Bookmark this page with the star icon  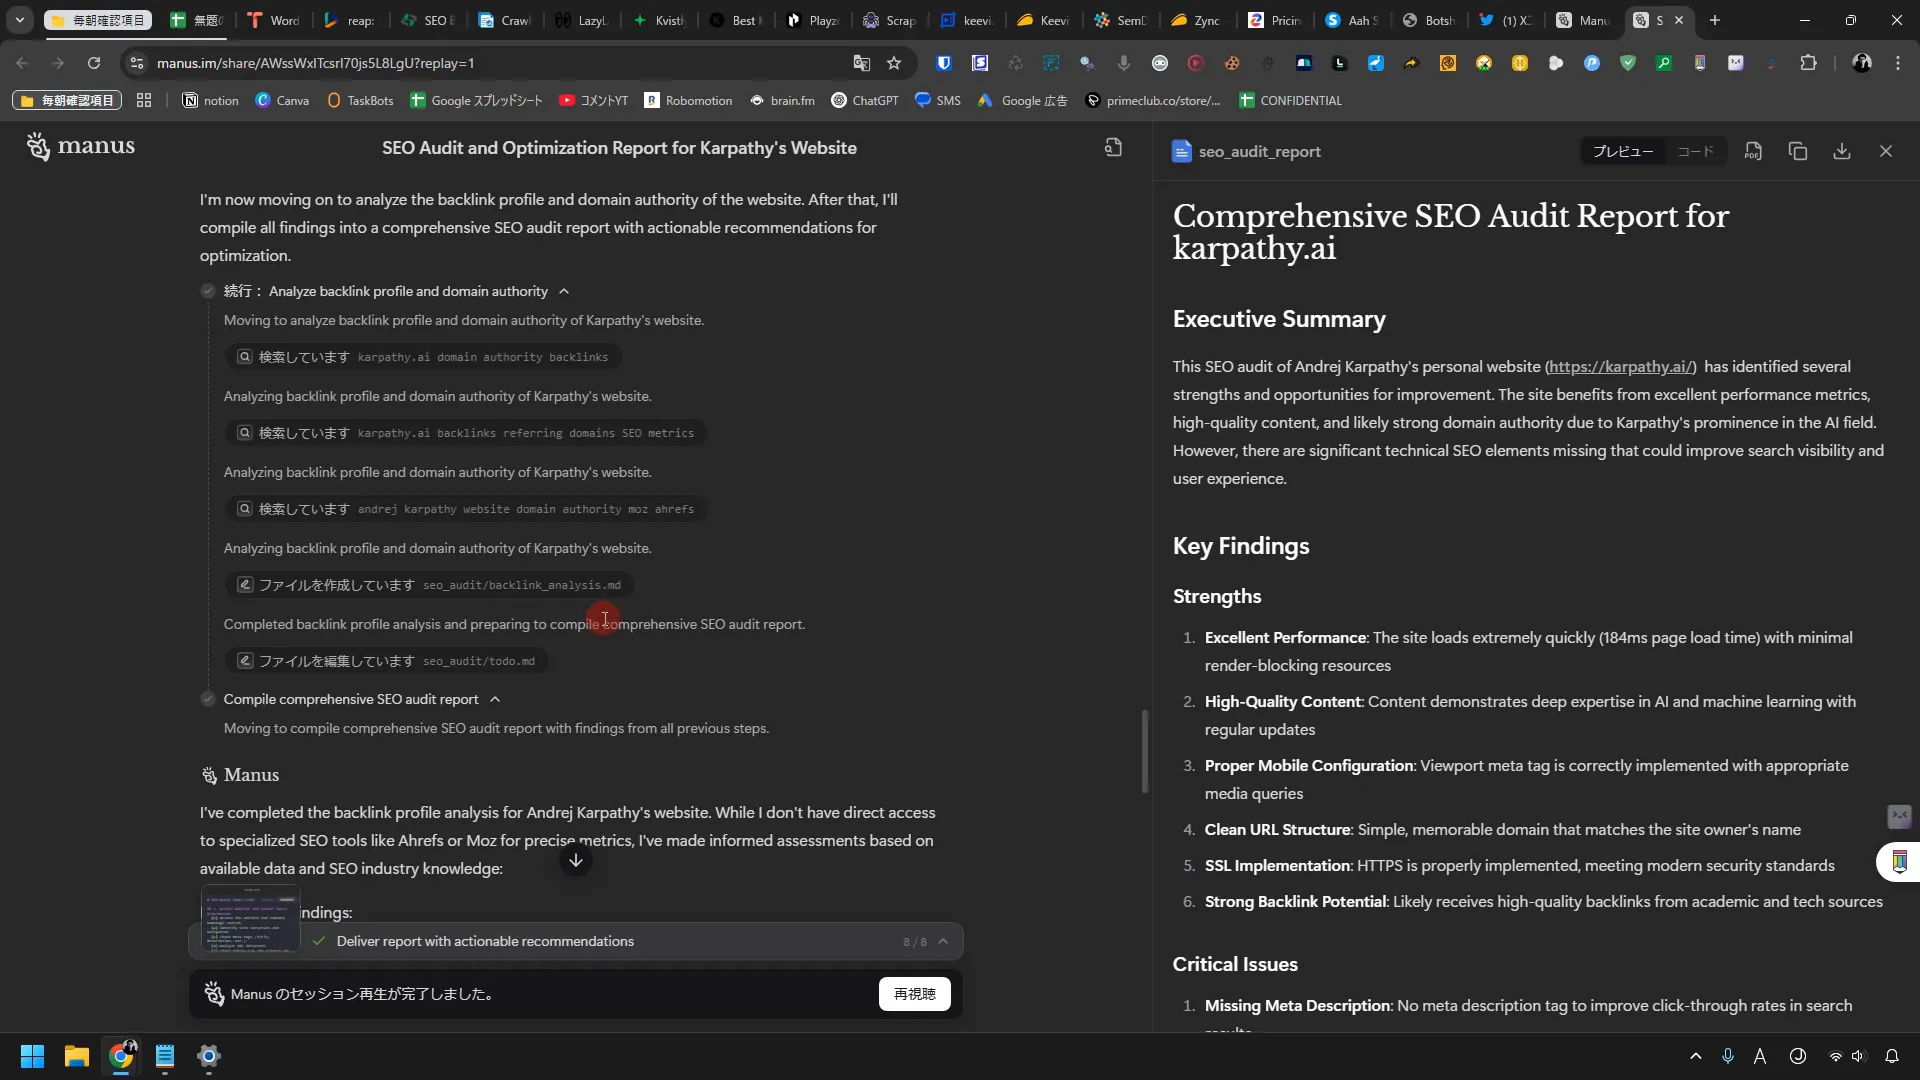point(894,63)
